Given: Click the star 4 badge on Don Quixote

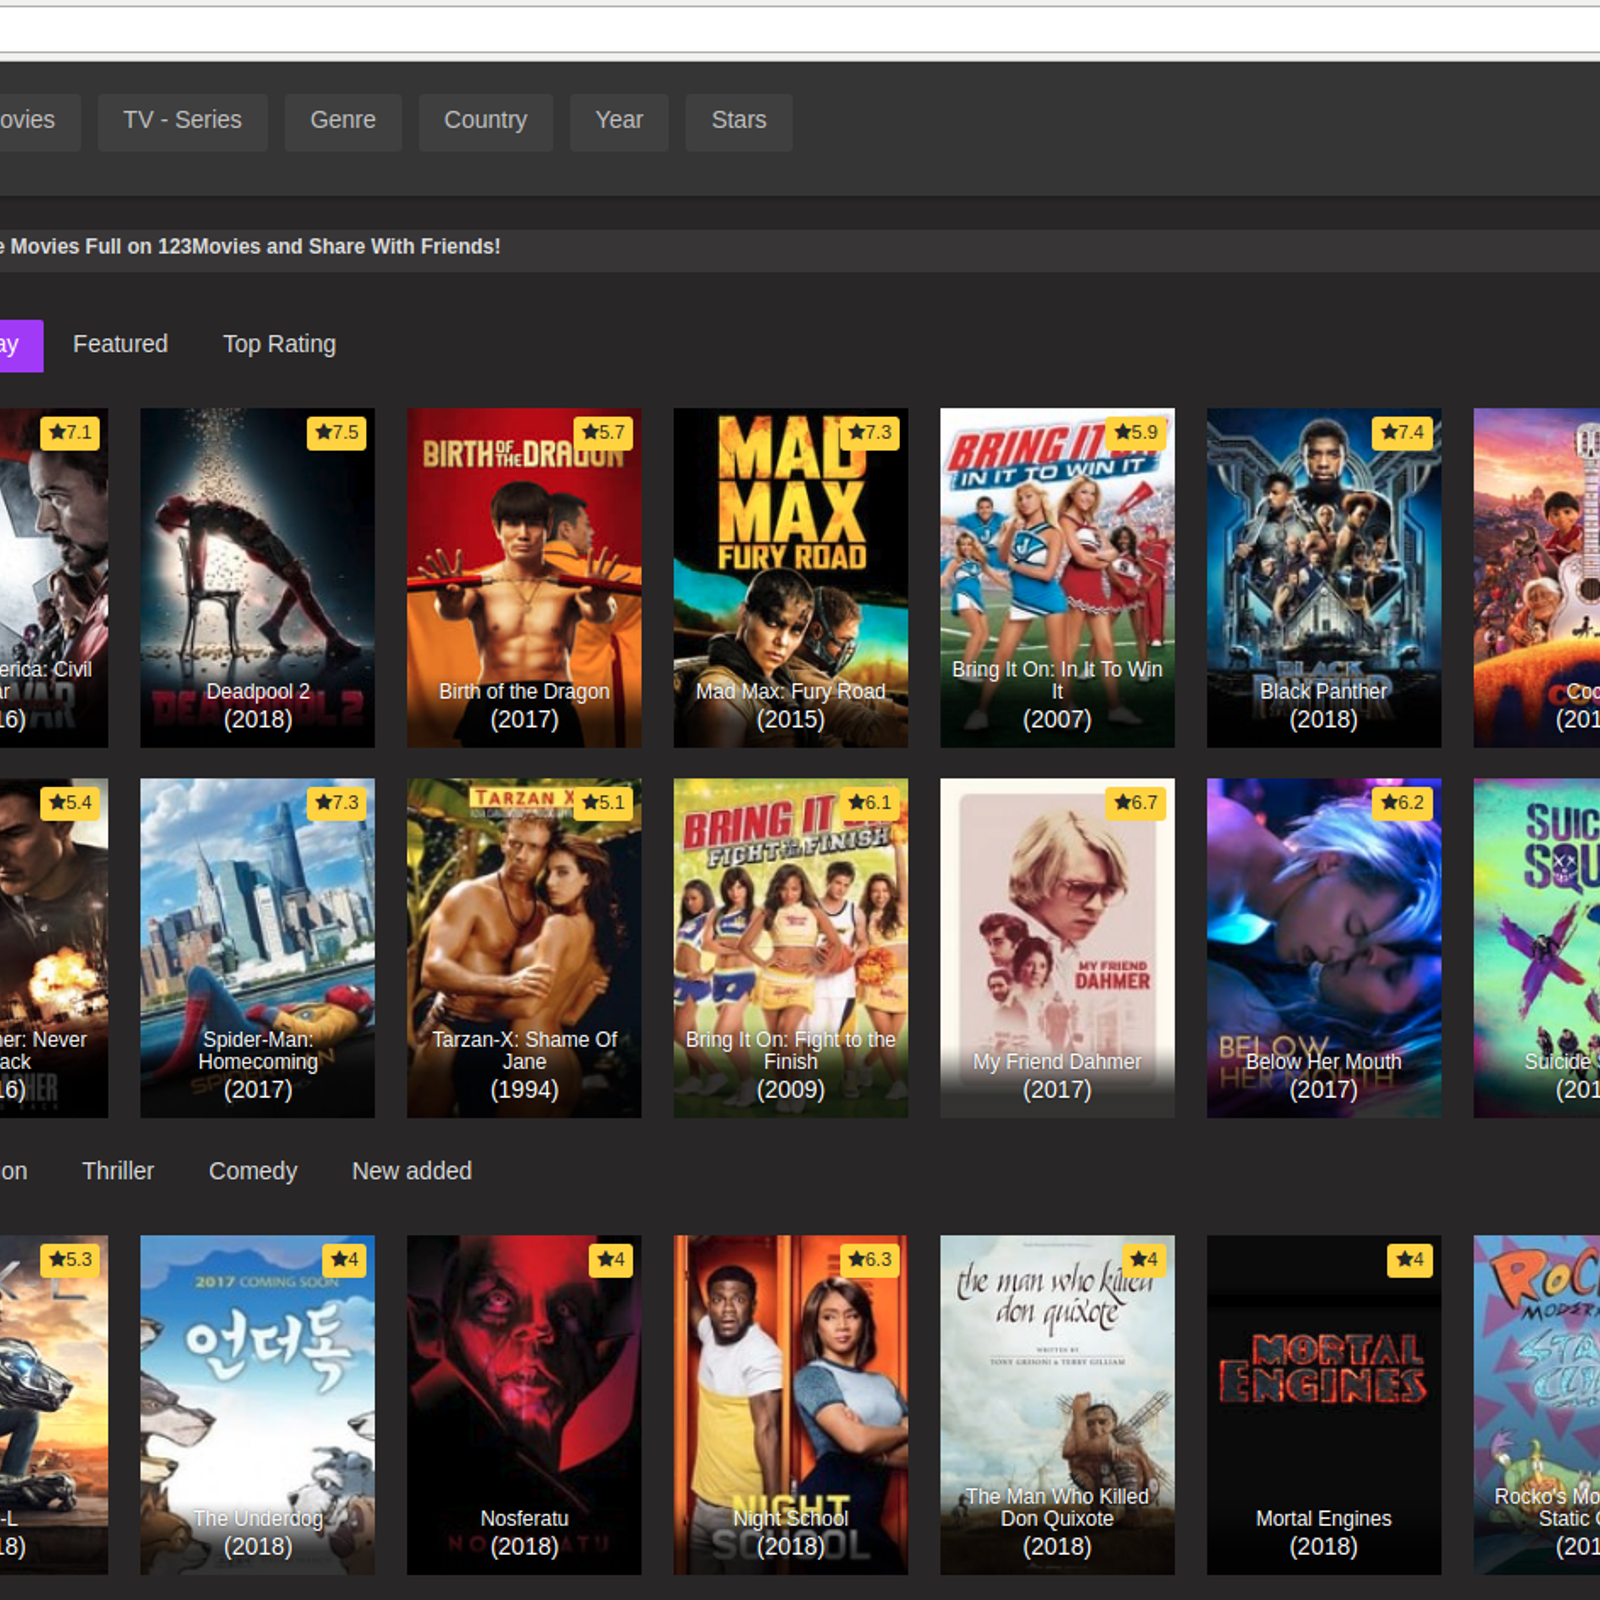Looking at the screenshot, I should coord(1144,1260).
